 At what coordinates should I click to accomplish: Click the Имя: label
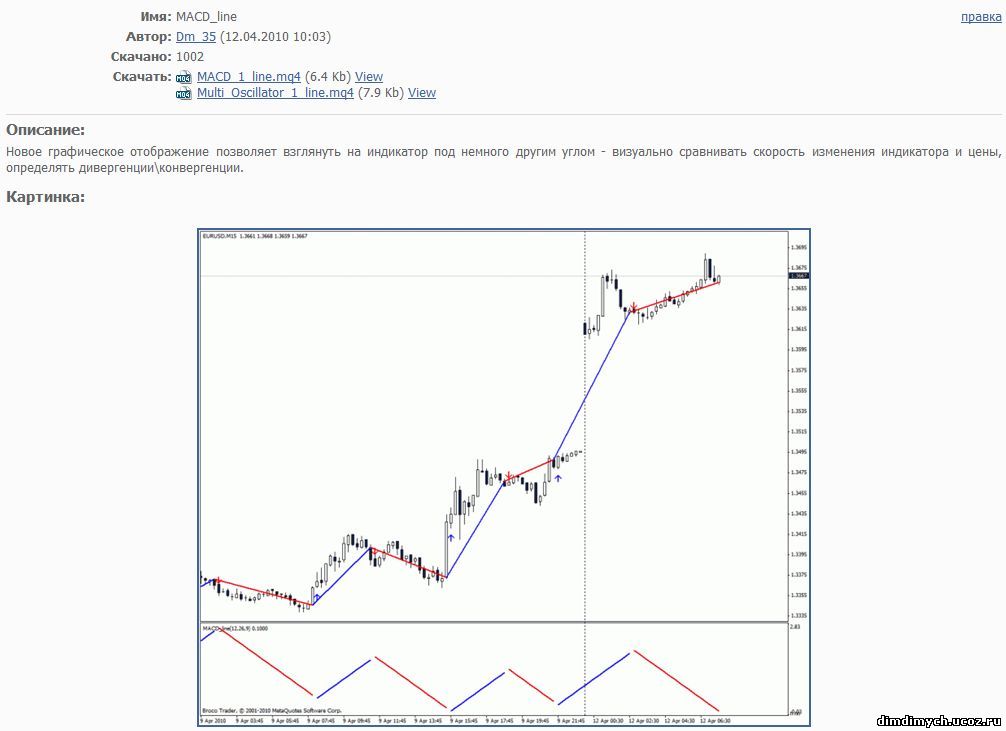156,17
